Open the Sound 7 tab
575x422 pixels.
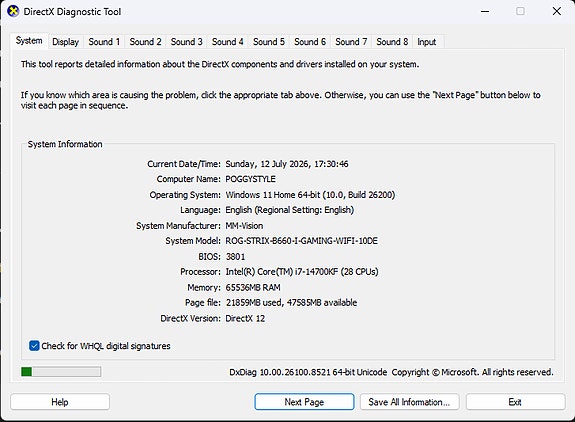pos(351,42)
